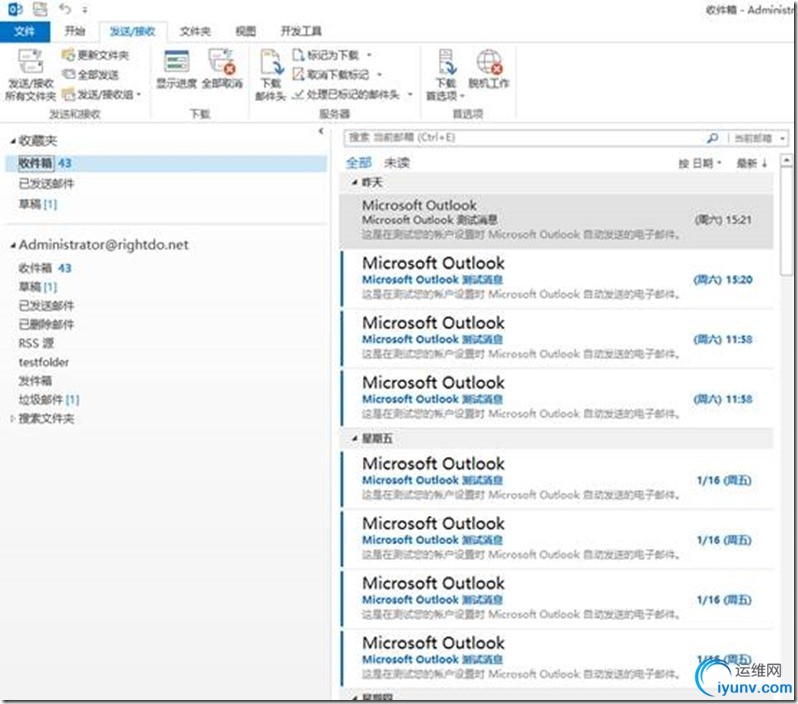
Task: Click the message list scrollbar thumb
Action: [786, 222]
